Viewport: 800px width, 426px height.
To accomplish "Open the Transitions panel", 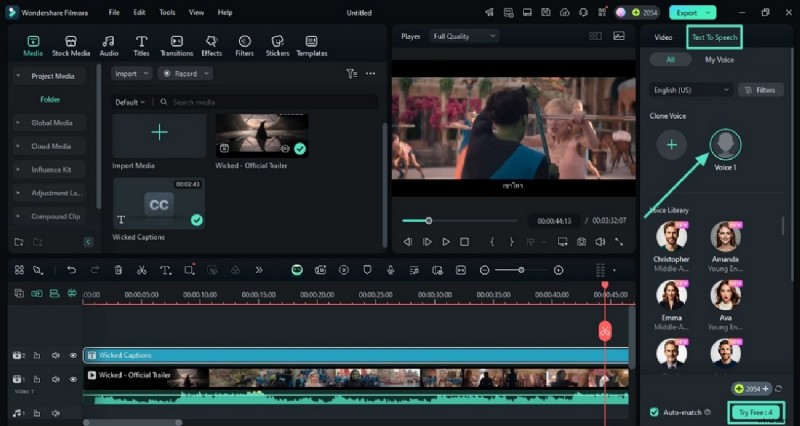I will 177,45.
